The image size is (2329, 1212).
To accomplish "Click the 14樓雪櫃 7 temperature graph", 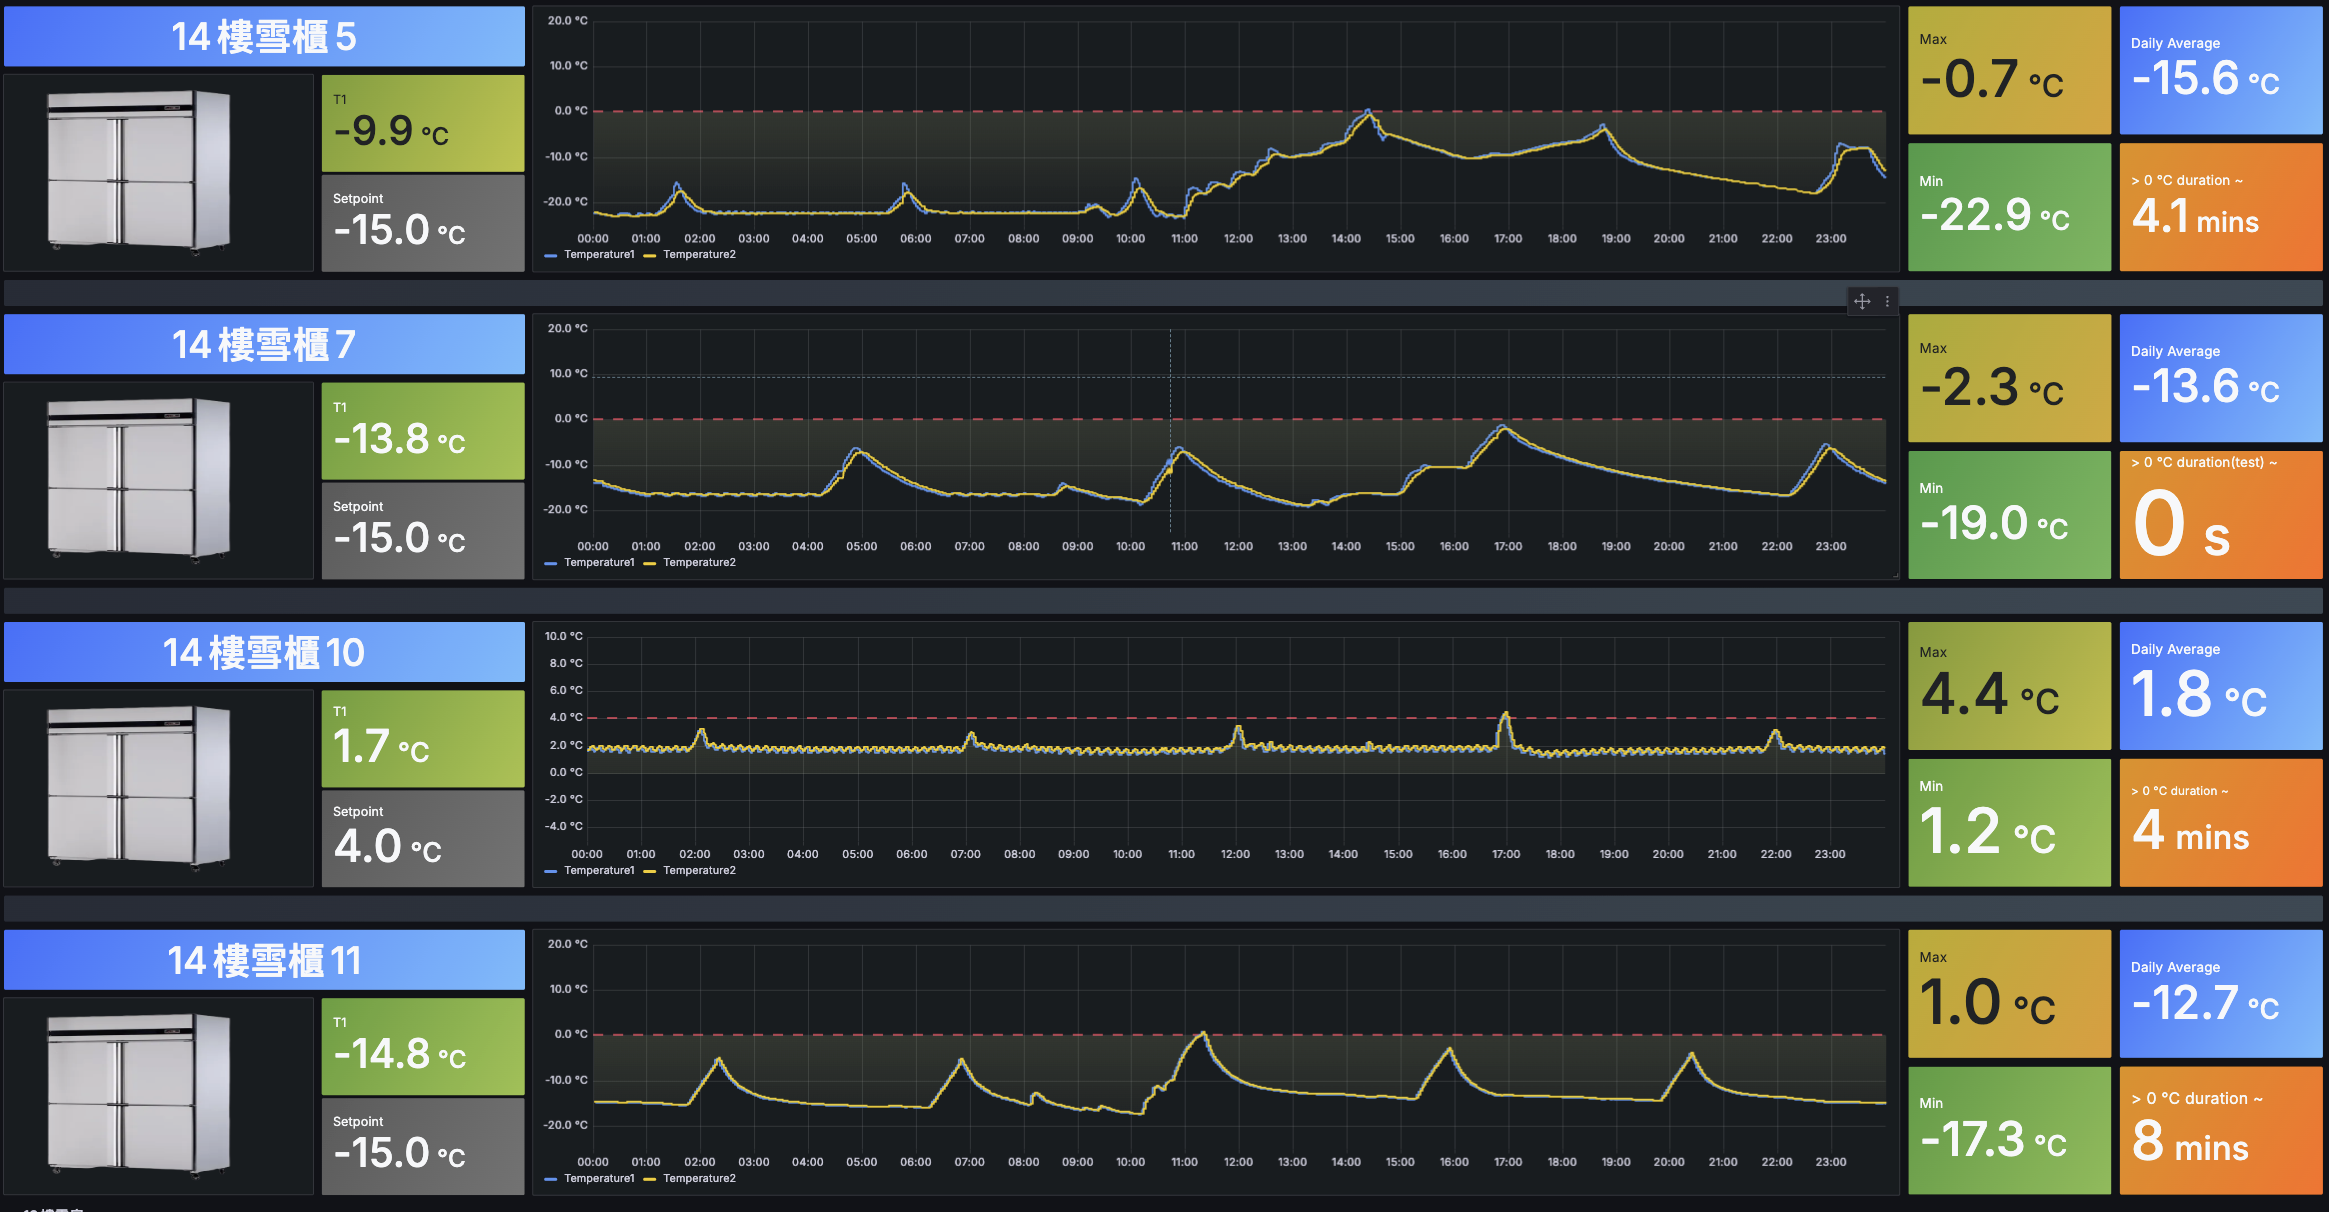I will (1216, 447).
